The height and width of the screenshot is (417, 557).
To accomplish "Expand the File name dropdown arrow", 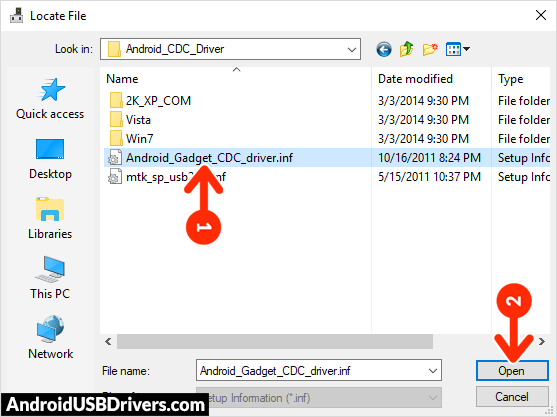I will 433,371.
